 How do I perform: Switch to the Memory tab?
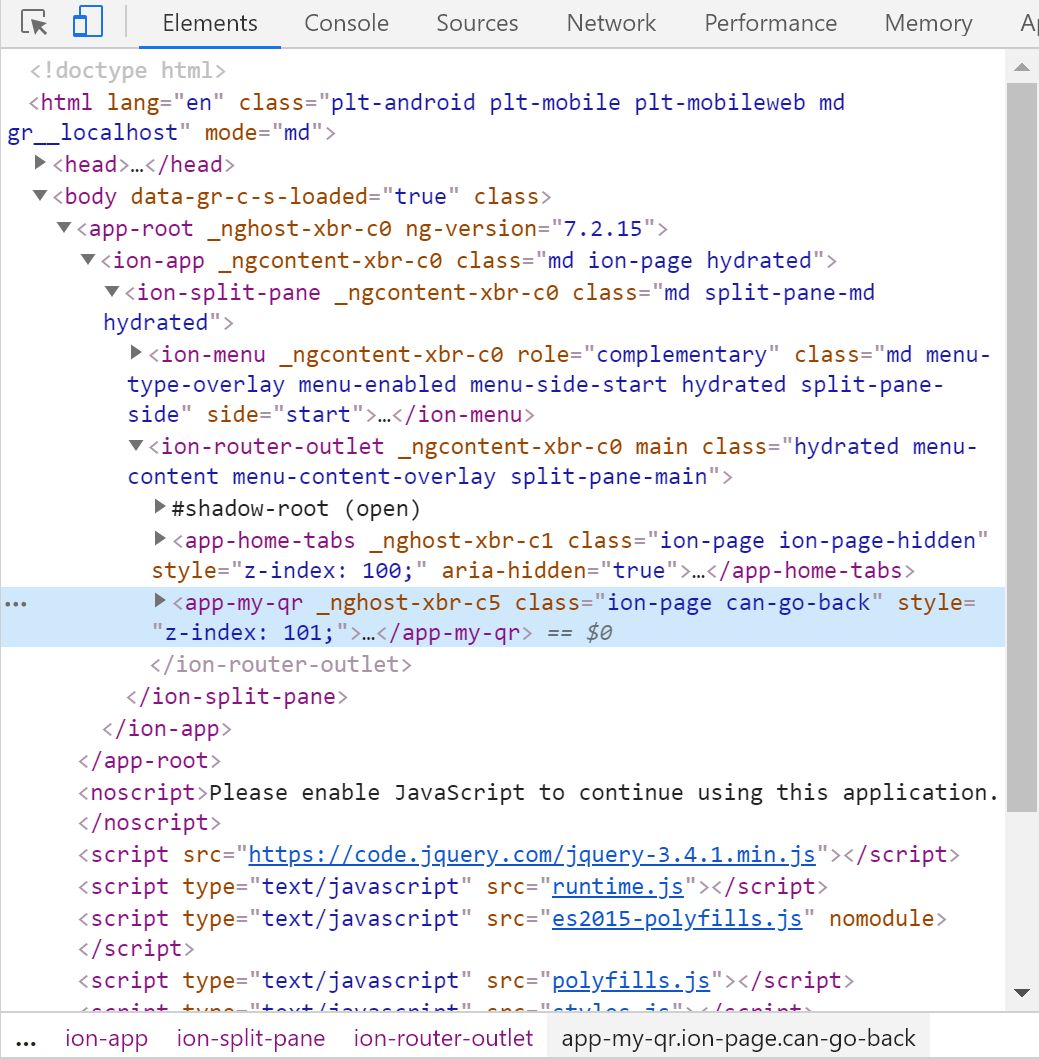pos(928,23)
